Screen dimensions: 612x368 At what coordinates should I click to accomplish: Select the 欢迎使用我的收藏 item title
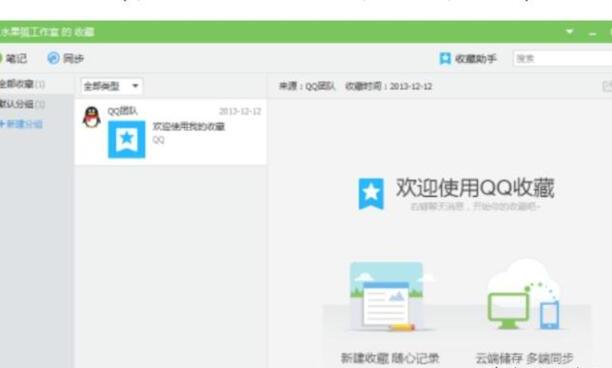(x=189, y=126)
